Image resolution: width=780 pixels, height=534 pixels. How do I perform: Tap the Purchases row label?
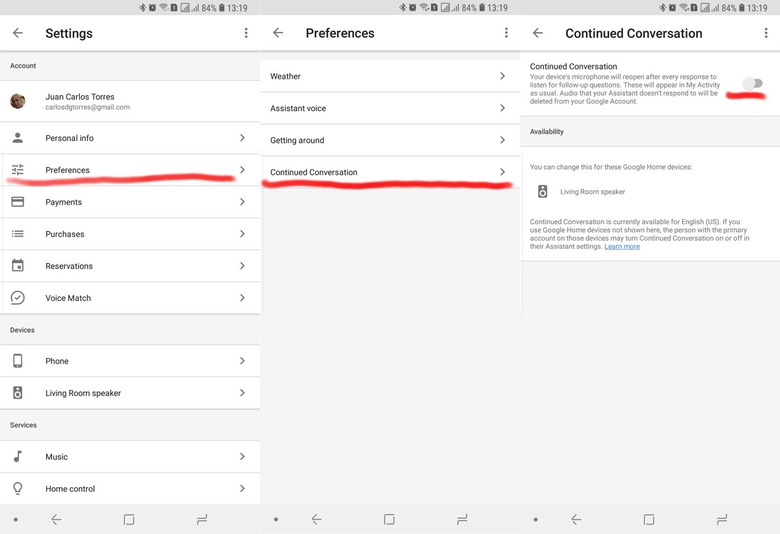[65, 234]
